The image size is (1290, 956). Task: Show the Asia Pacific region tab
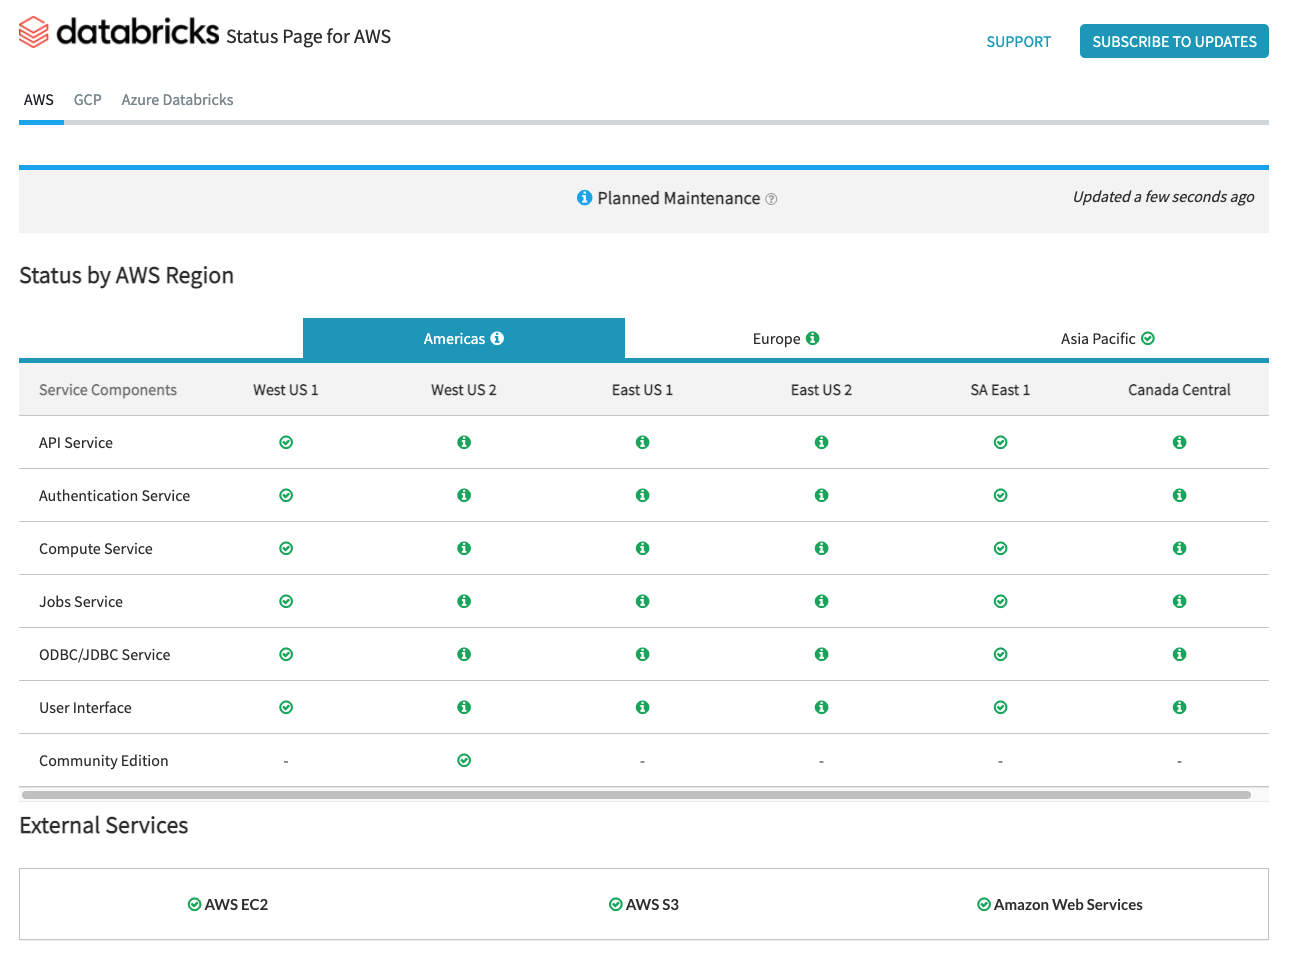point(1107,339)
